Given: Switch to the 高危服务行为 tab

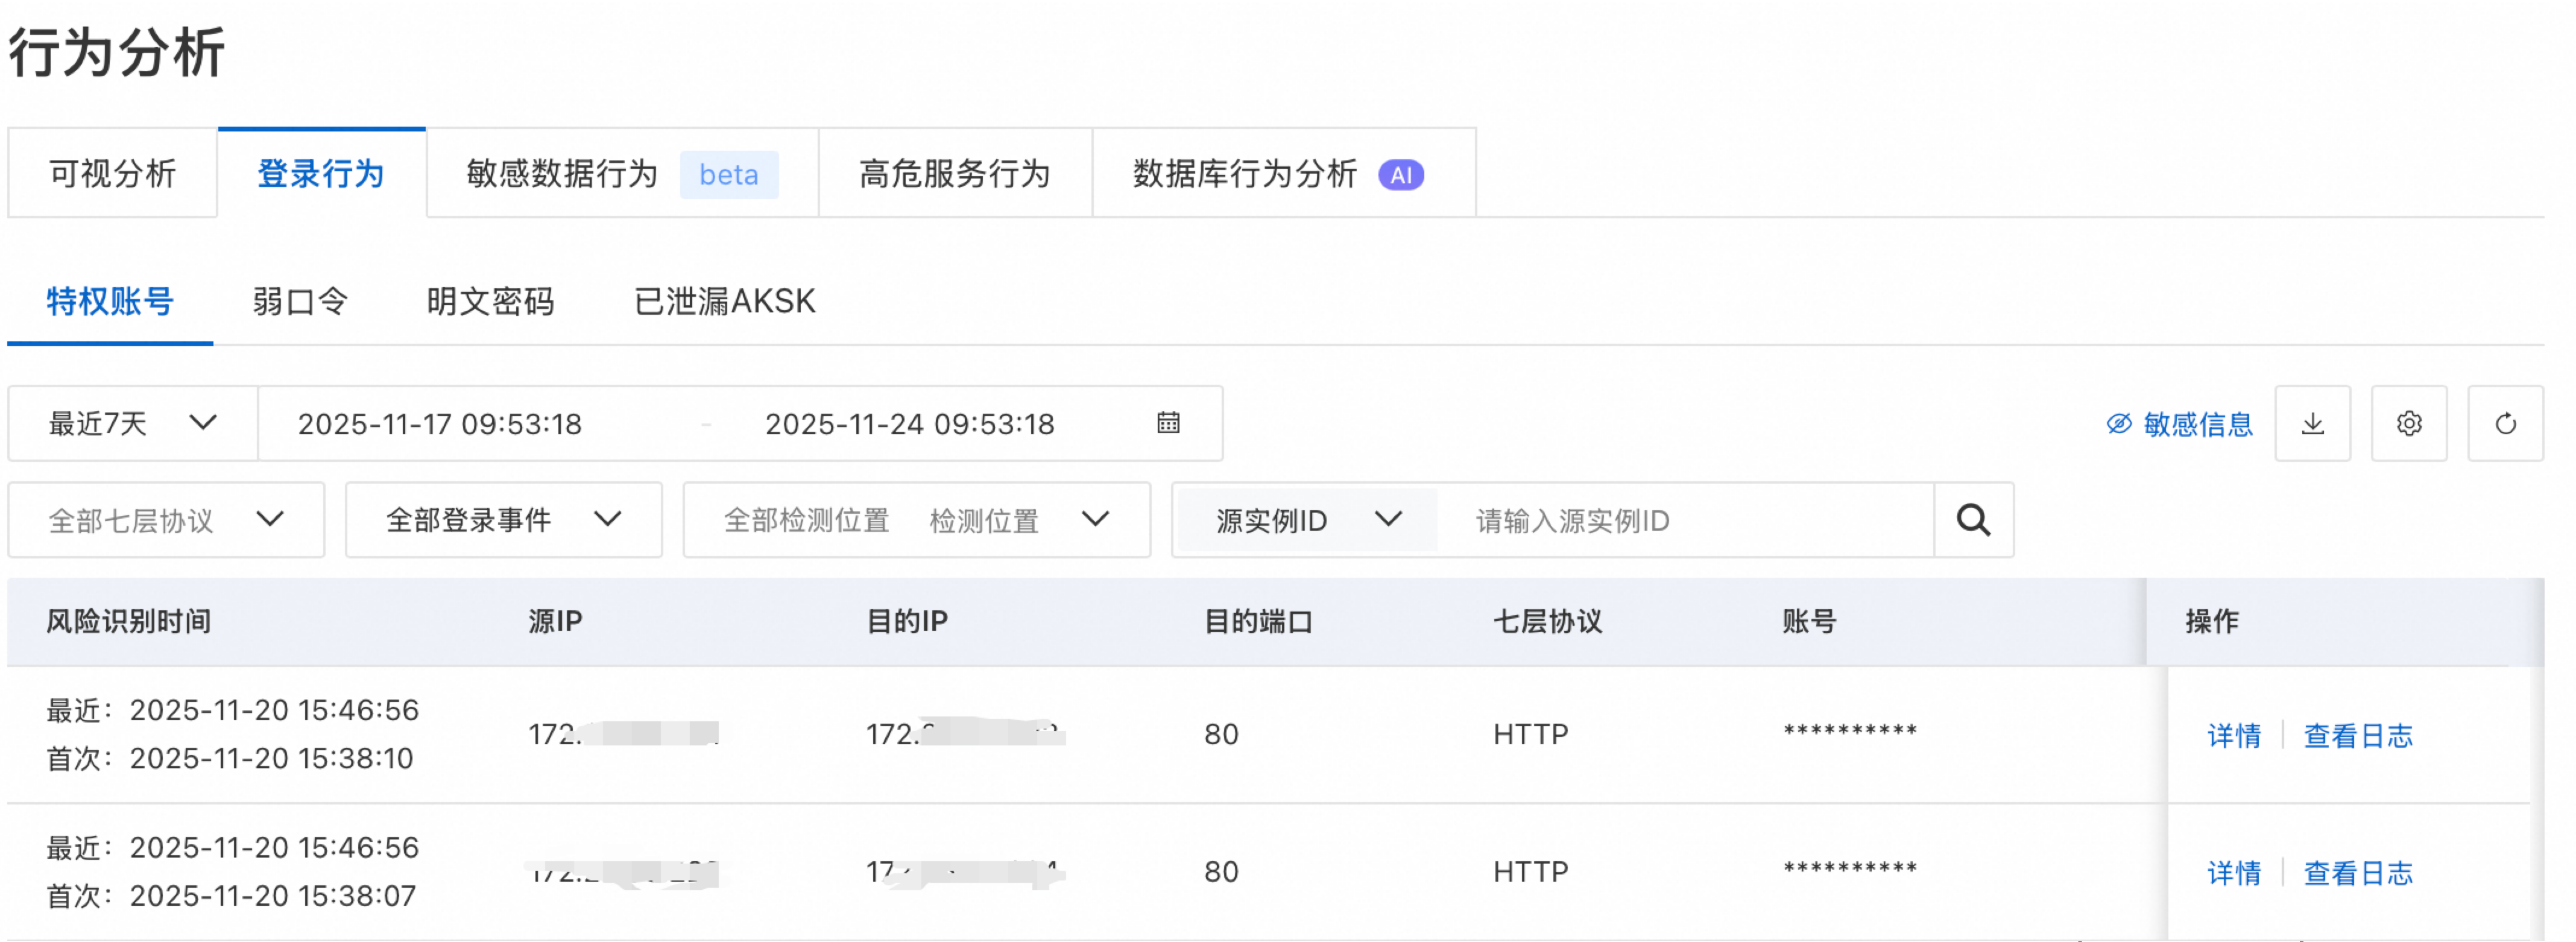Looking at the screenshot, I should [x=954, y=174].
